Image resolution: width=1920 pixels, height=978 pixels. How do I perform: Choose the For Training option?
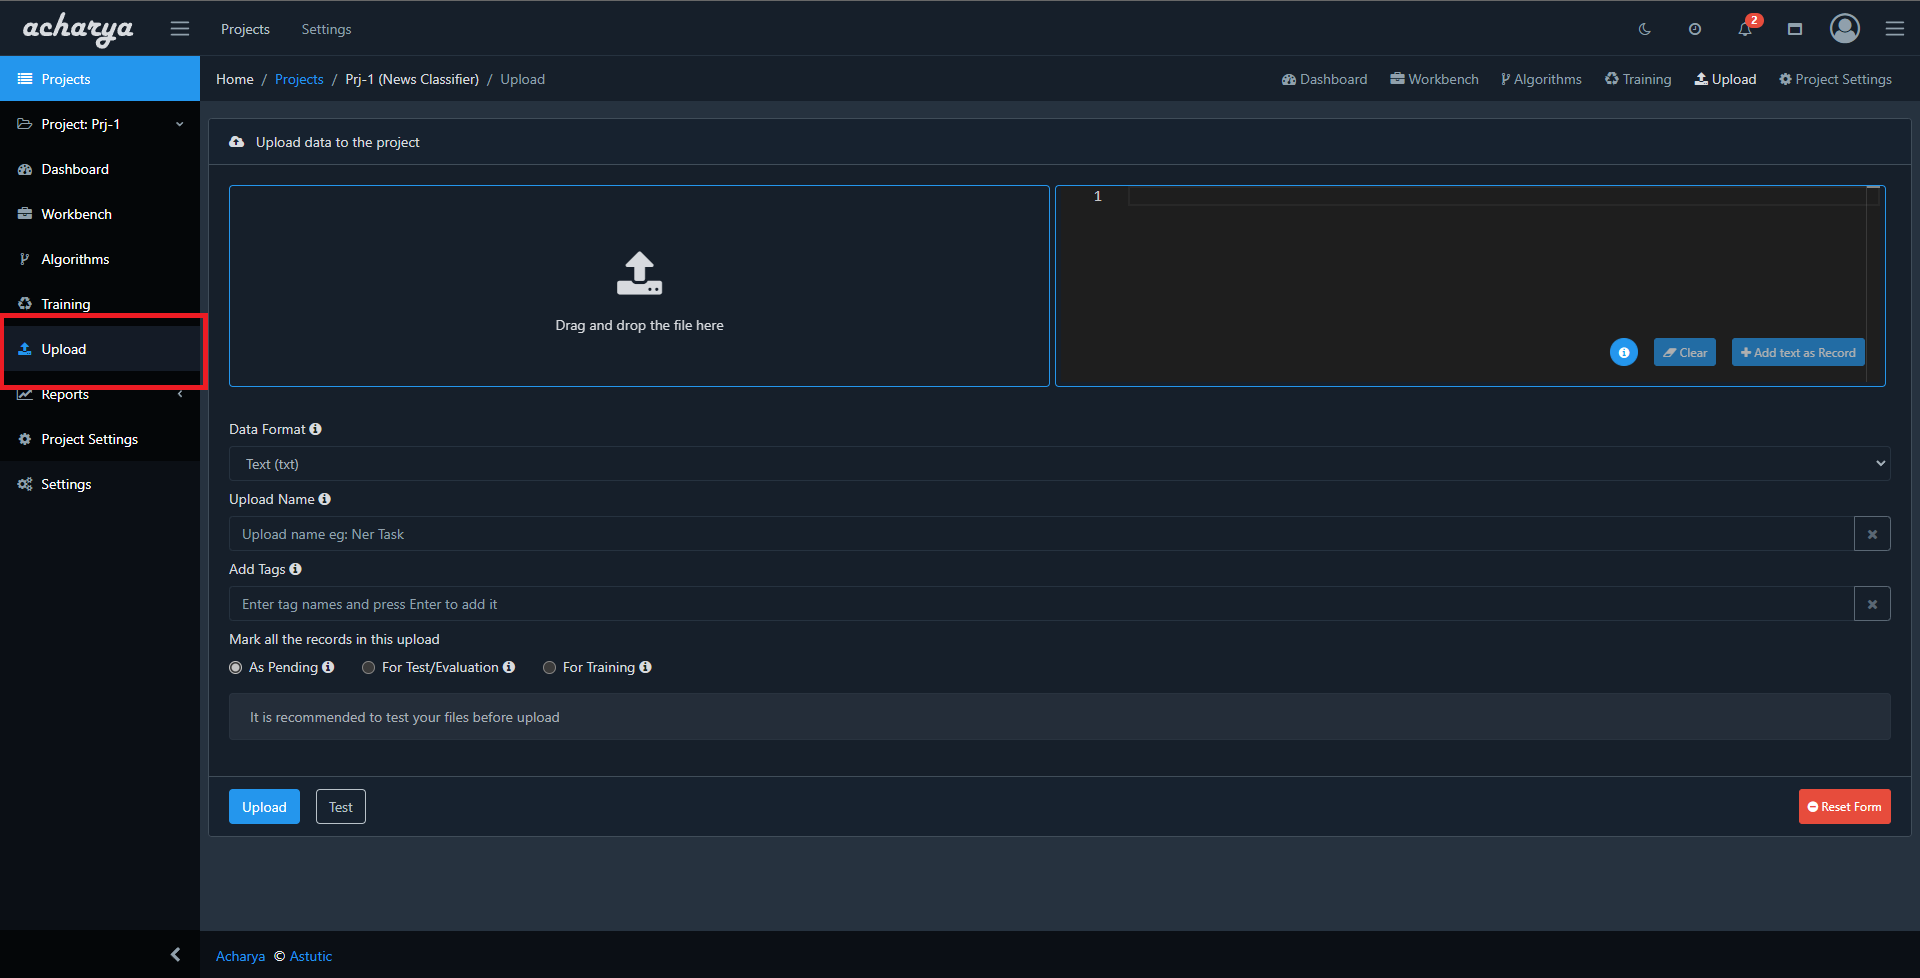pos(549,667)
